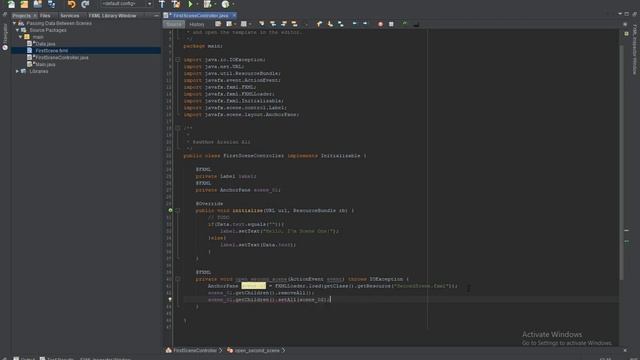Switch to the Projects tab
640x360 pixels.
[21, 16]
